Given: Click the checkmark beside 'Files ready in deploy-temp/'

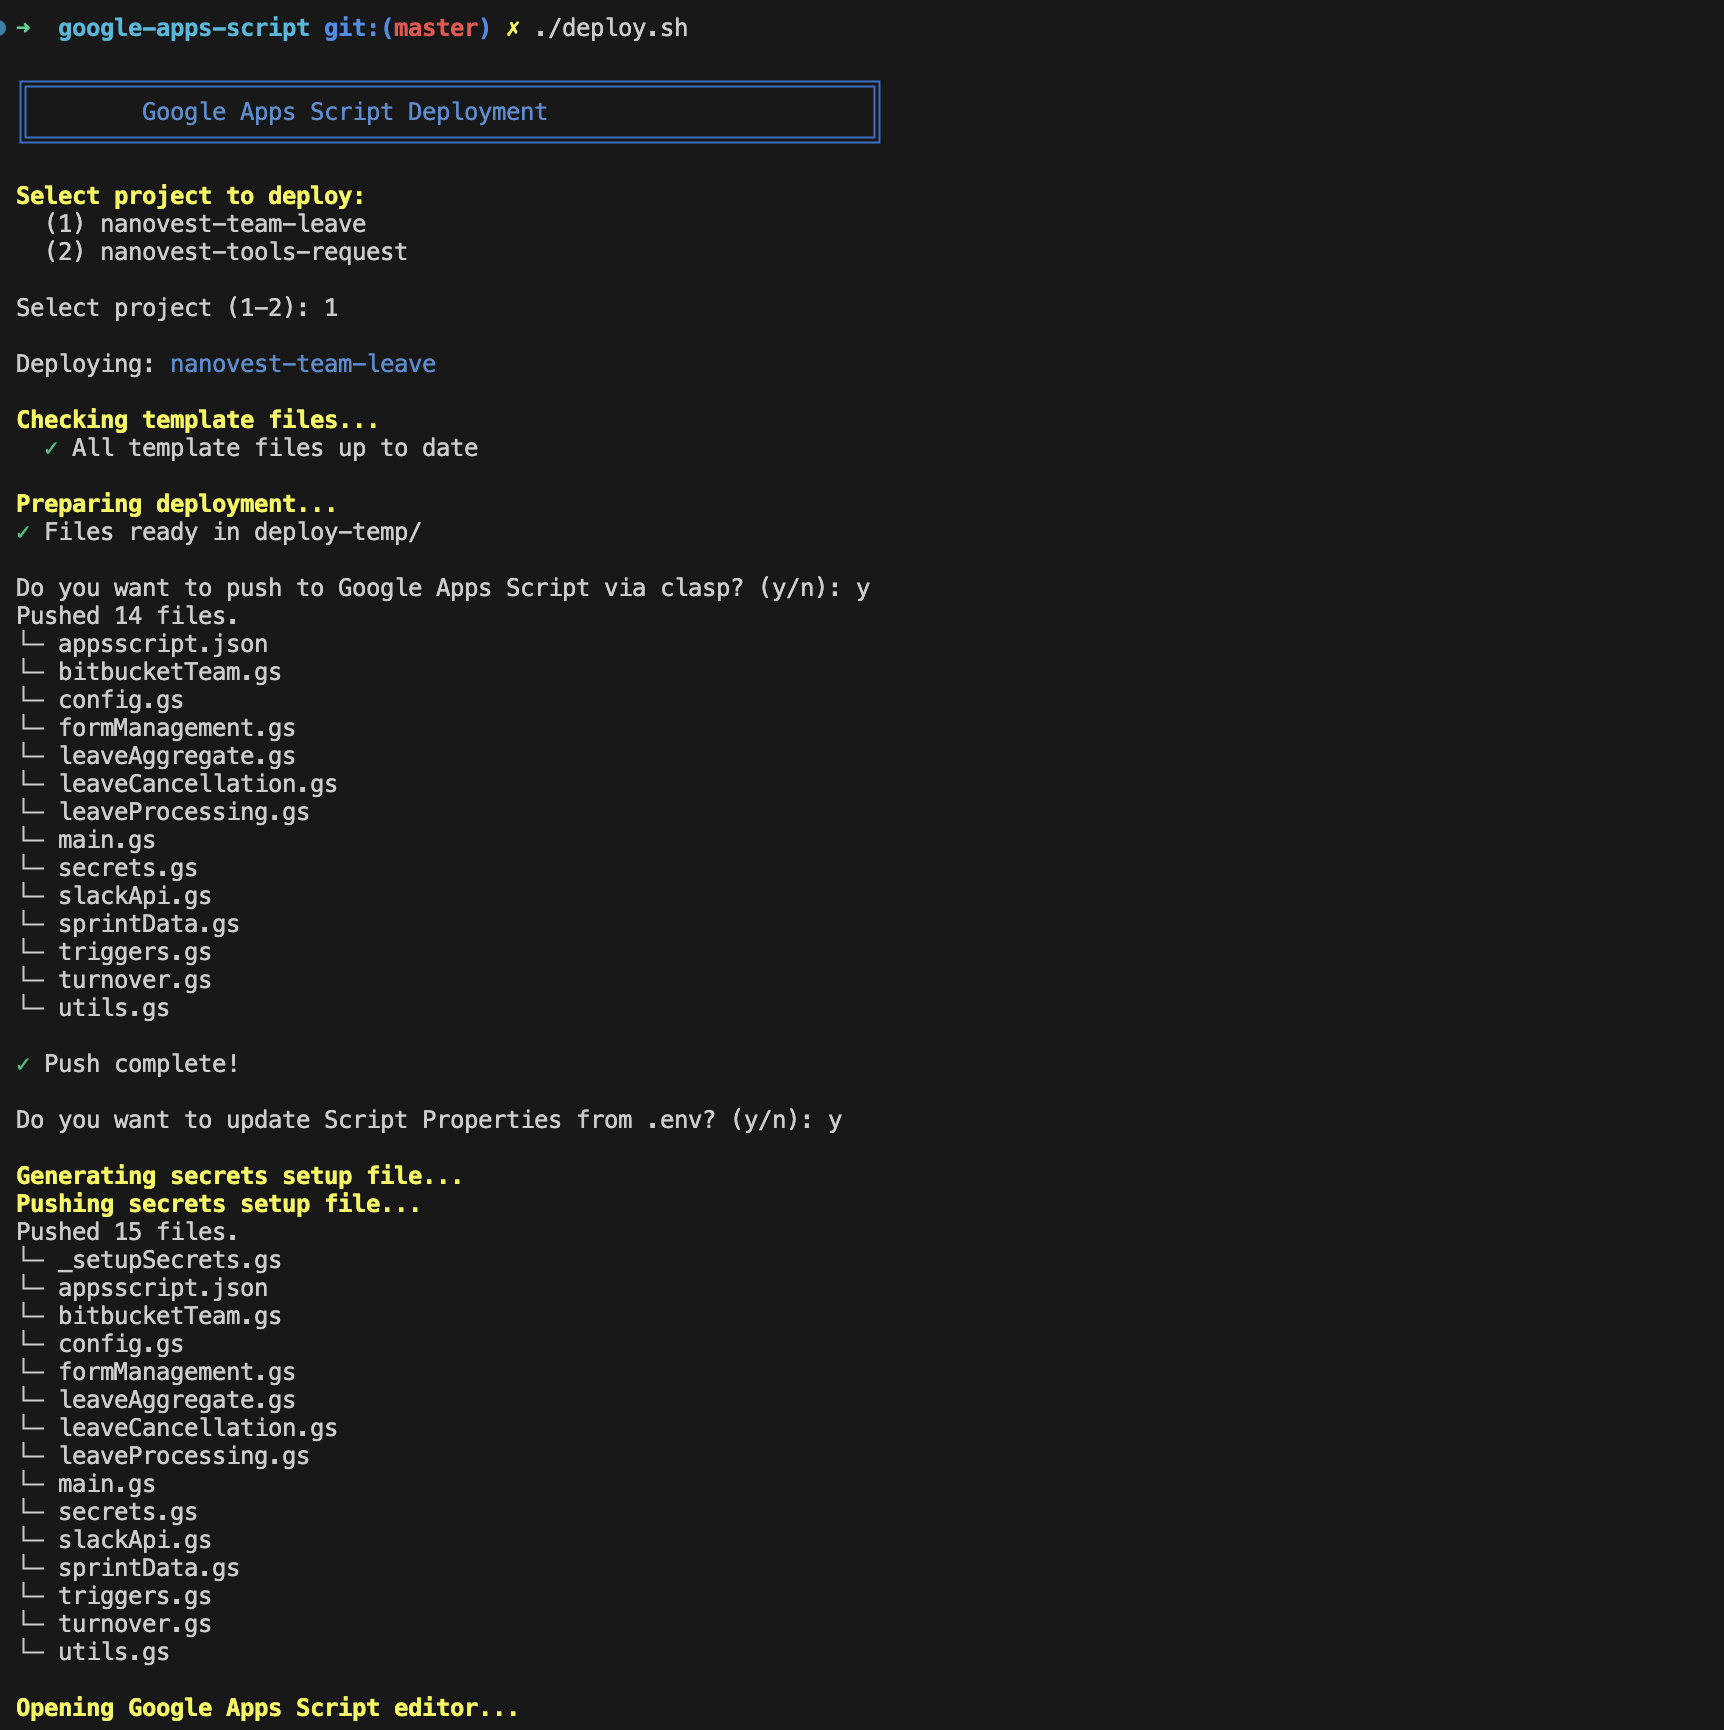Looking at the screenshot, I should (25, 531).
